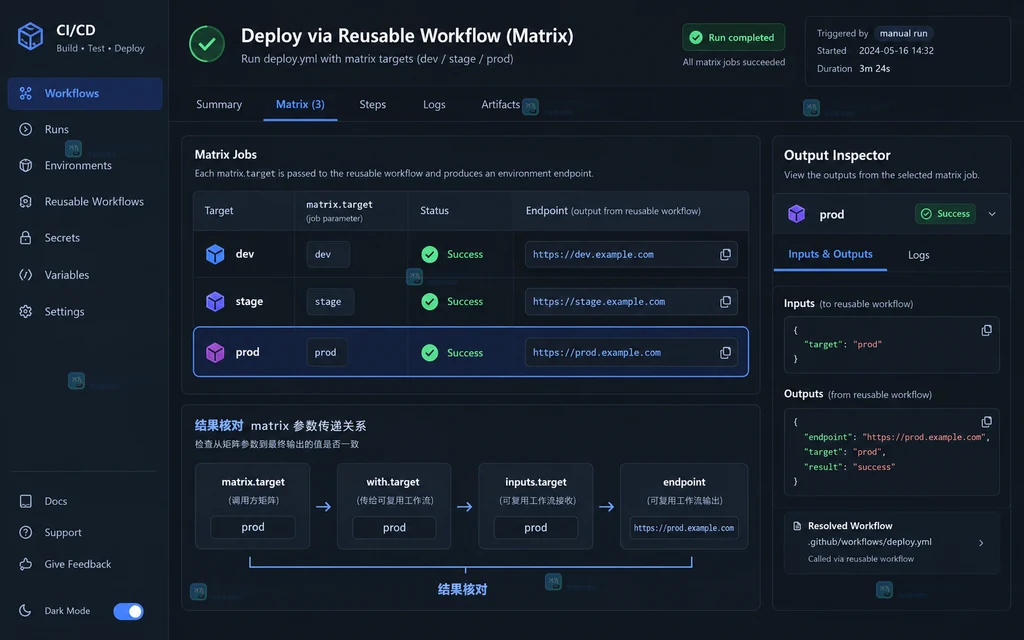Select the Matrix (3) tab
This screenshot has width=1024, height=640.
click(x=300, y=104)
